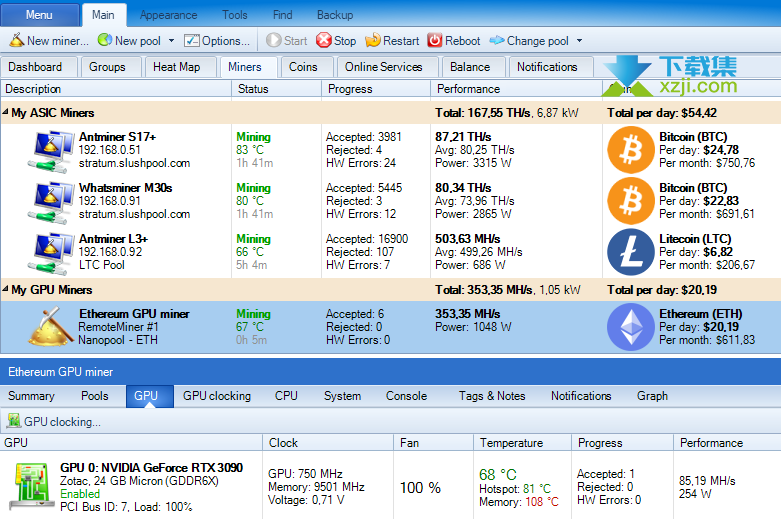Click the Change pool arrow icon
The width and height of the screenshot is (781, 519).
point(497,40)
